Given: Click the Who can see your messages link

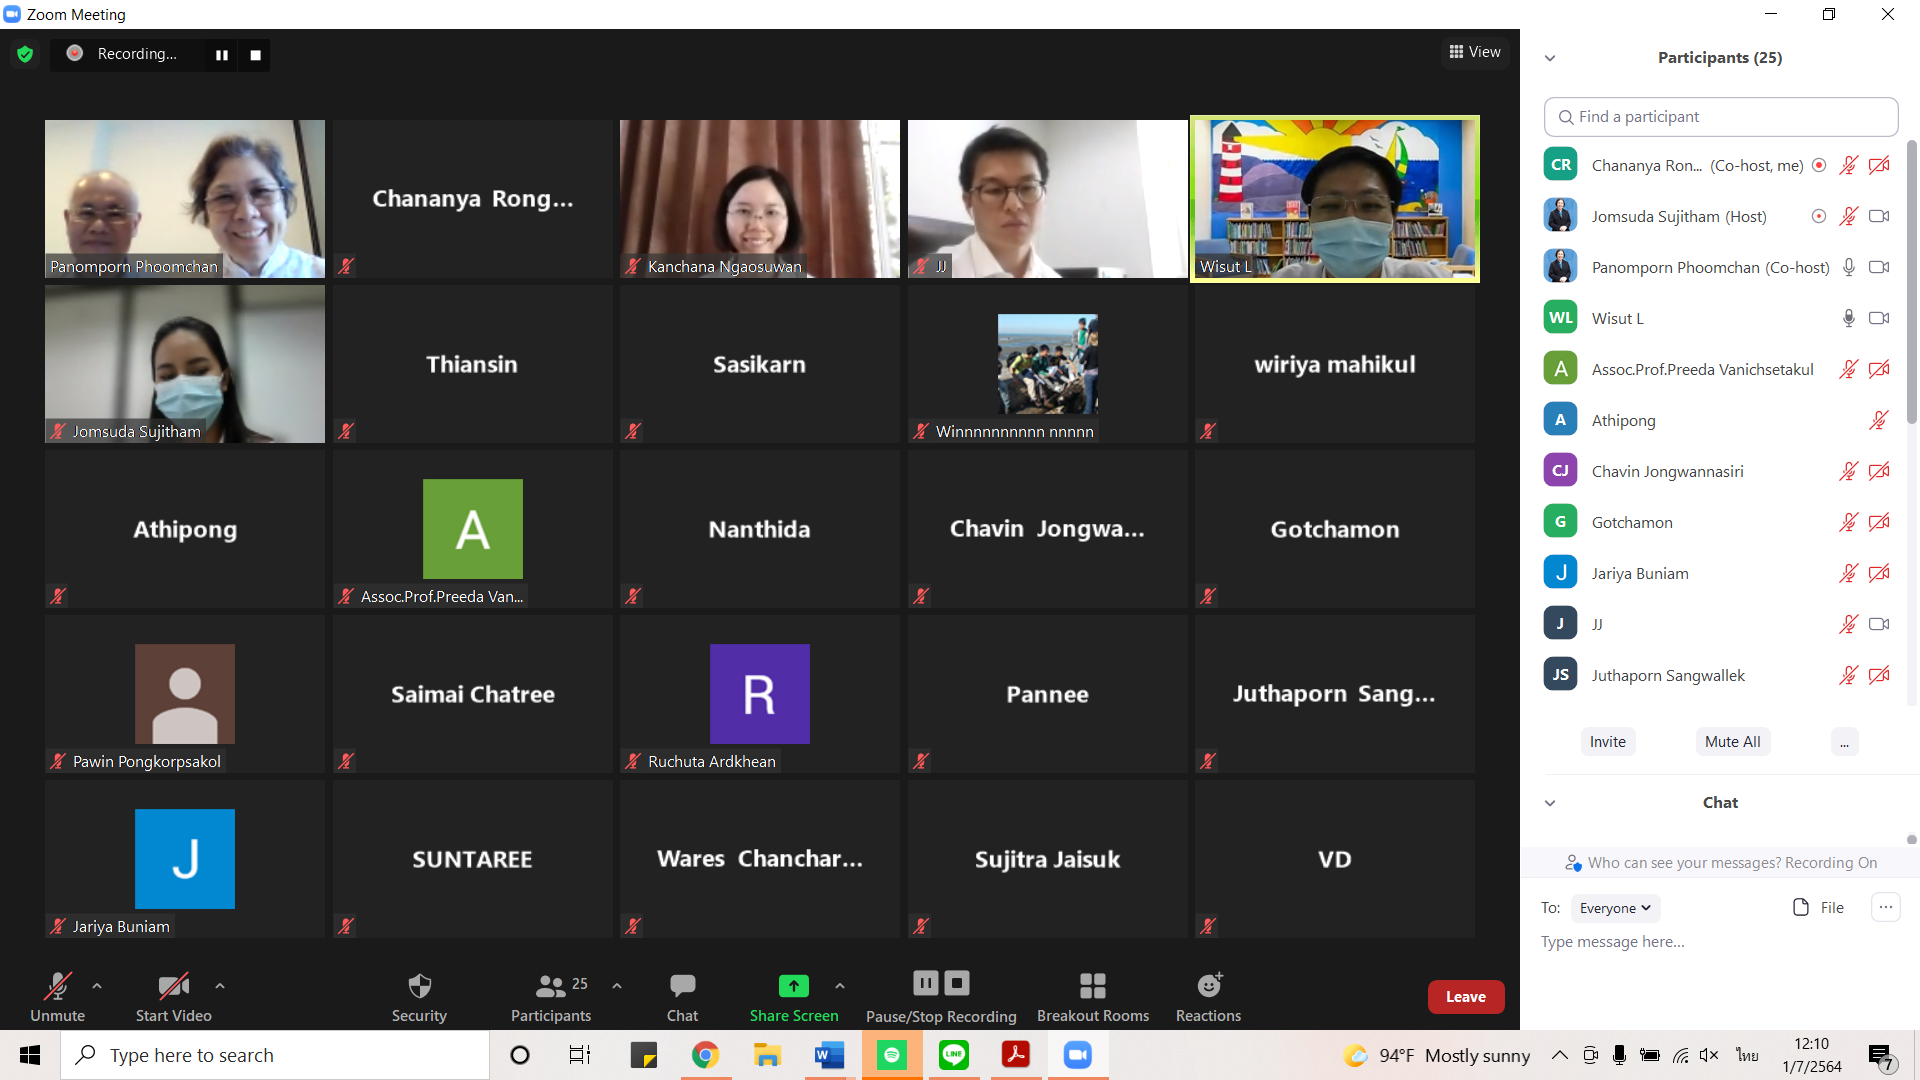Looking at the screenshot, I should (x=1721, y=863).
